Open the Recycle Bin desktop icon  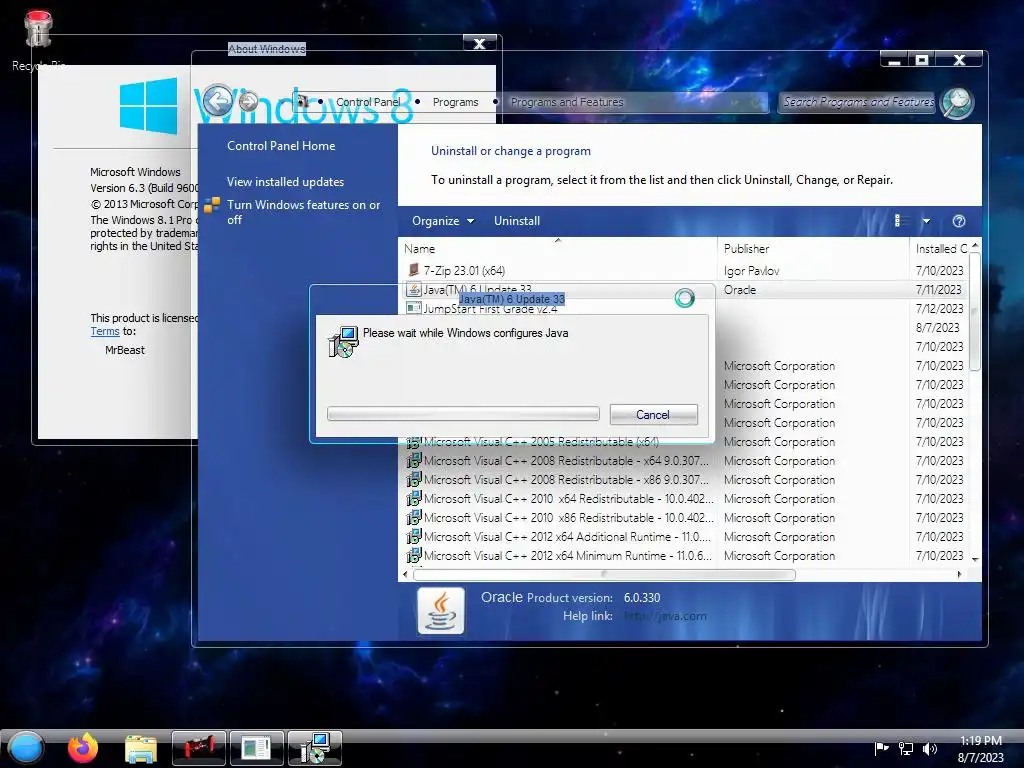[38, 40]
